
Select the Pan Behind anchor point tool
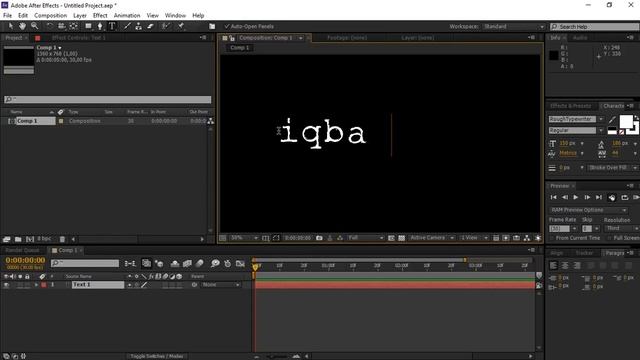point(73,26)
